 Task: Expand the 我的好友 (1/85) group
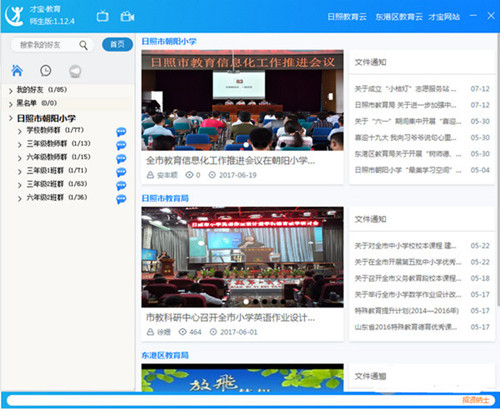click(x=11, y=91)
